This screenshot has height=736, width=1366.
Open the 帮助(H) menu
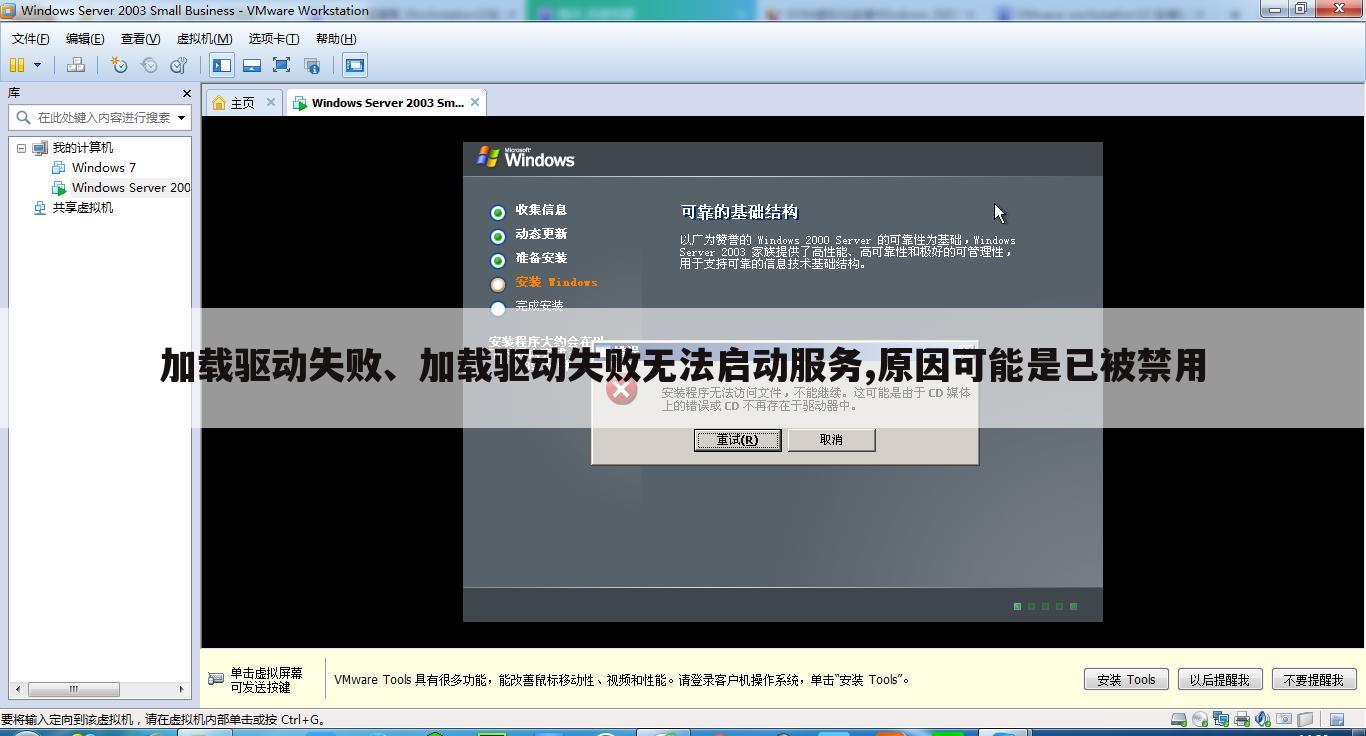tap(336, 38)
